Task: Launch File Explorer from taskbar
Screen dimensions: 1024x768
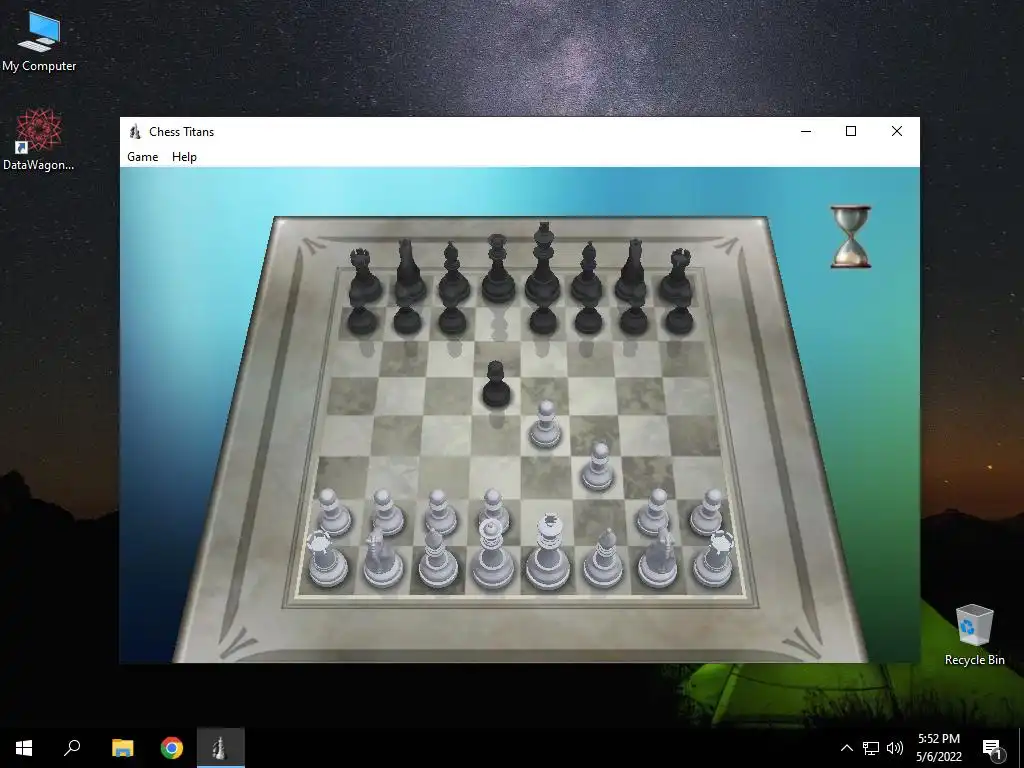Action: (x=122, y=748)
